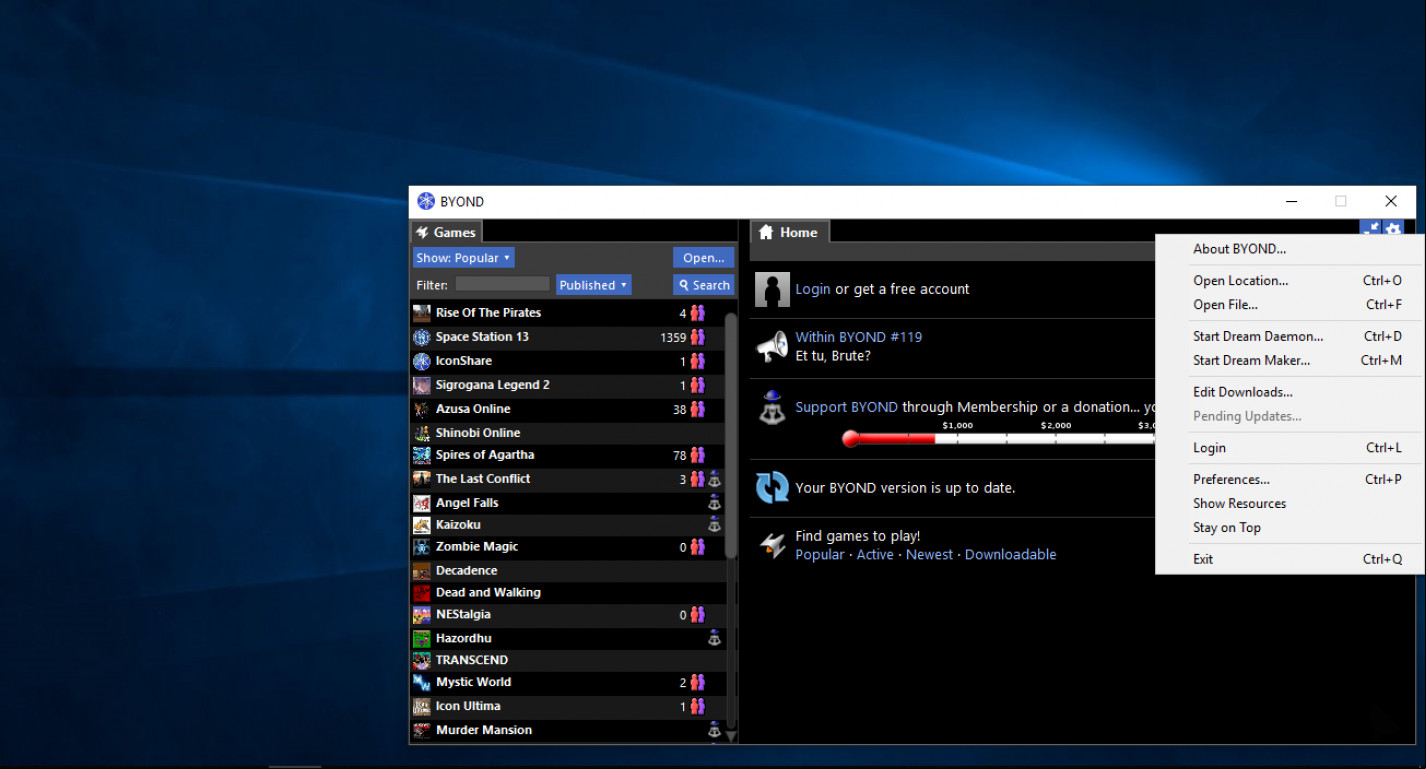Click the Spires of Agartha game icon
This screenshot has height=769, width=1426.
(422, 455)
